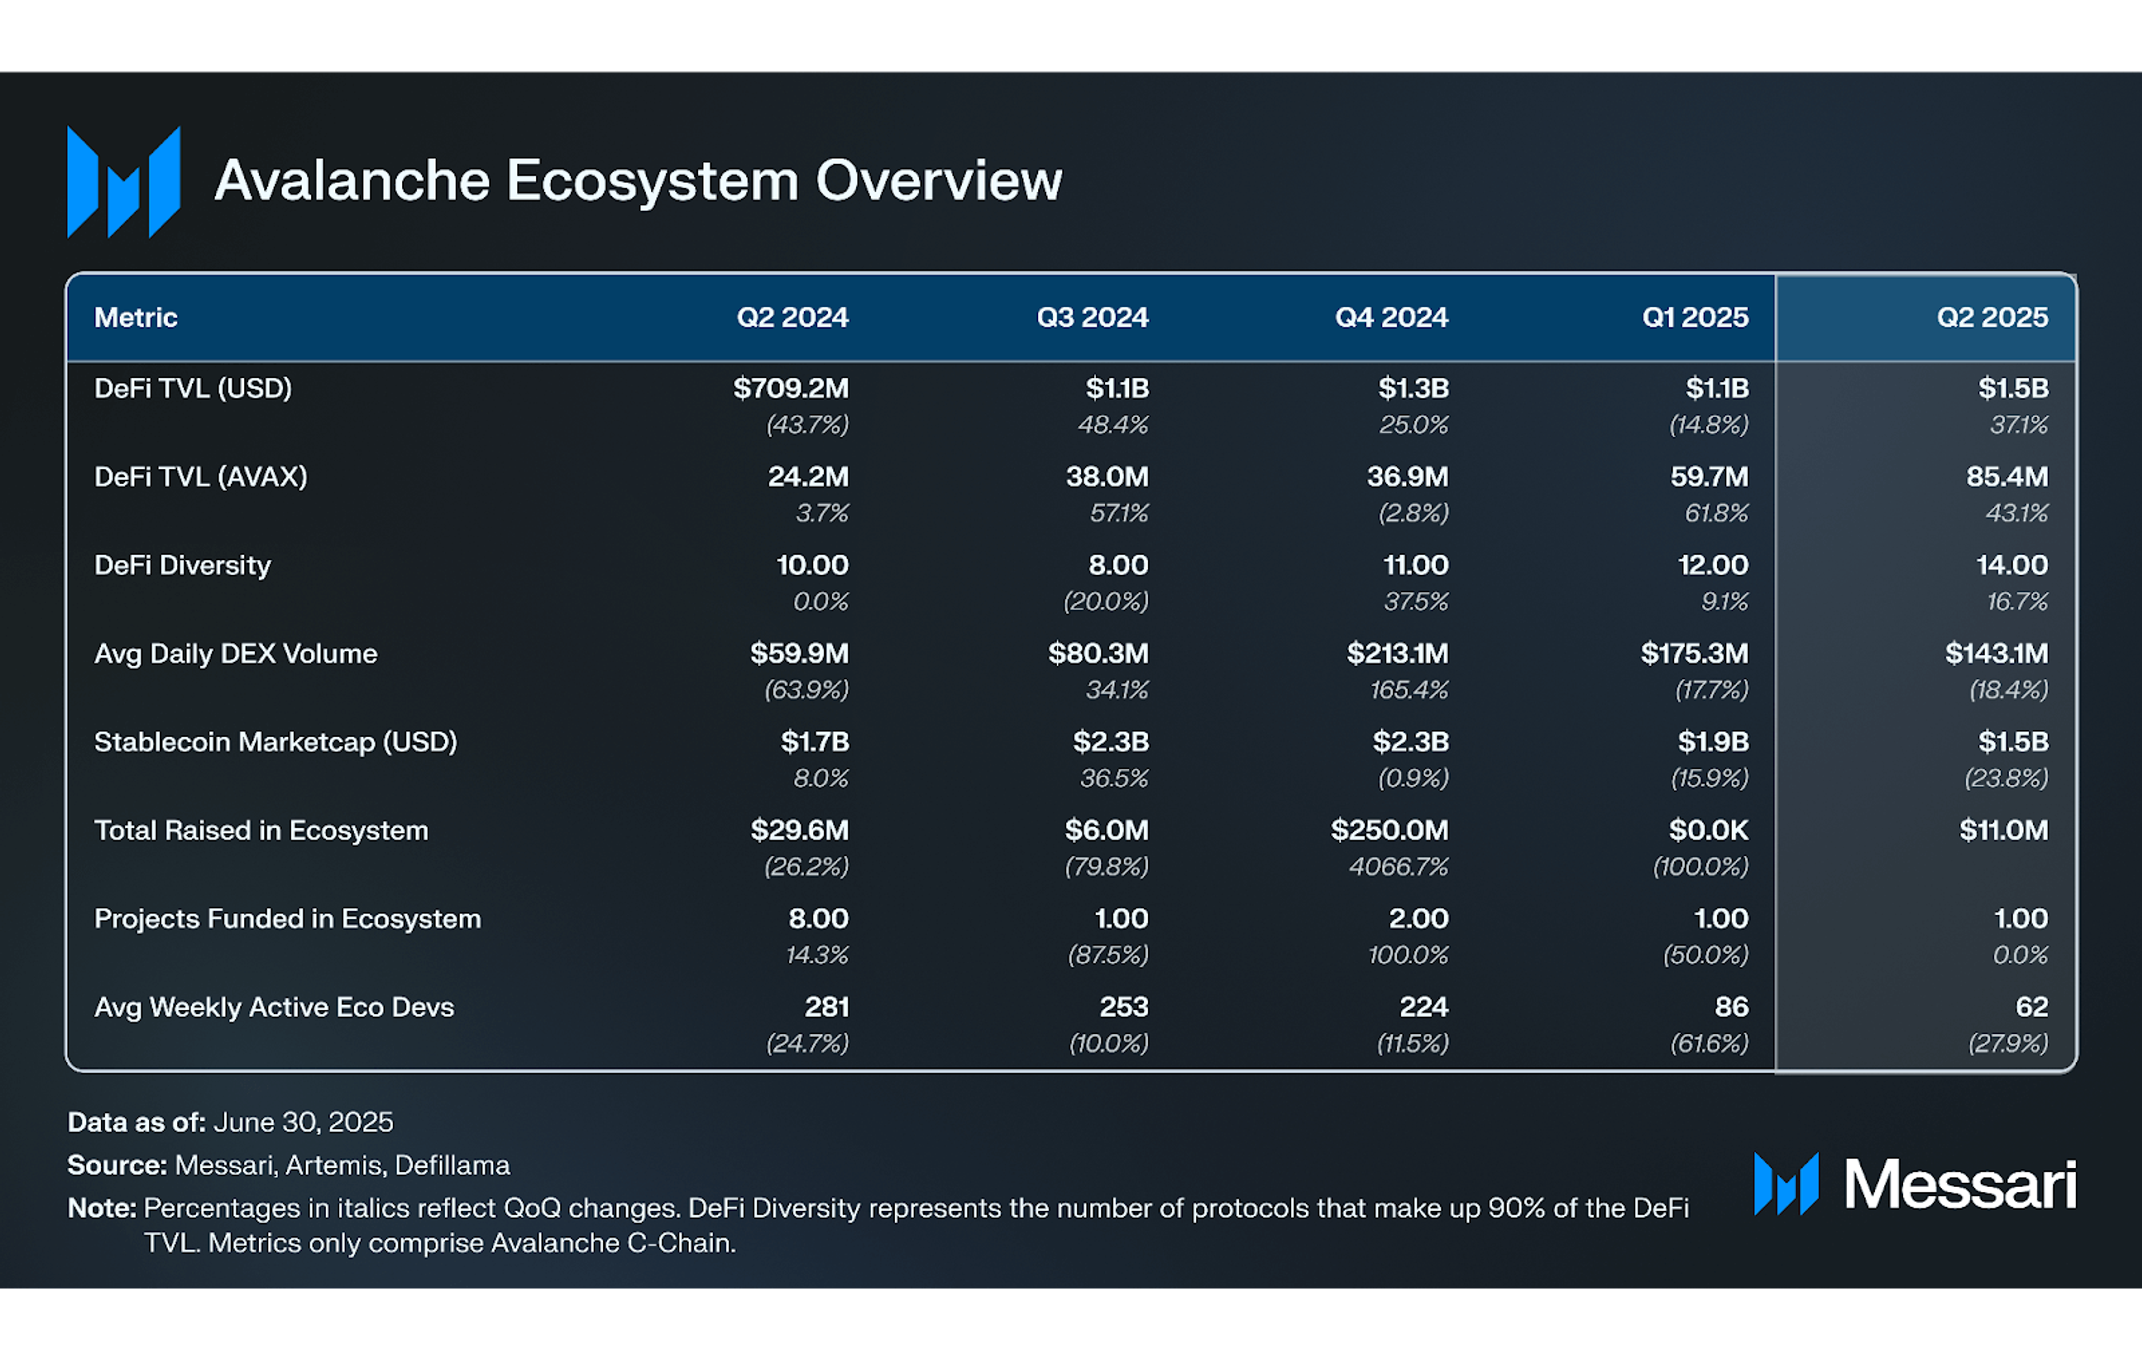The image size is (2142, 1359).
Task: Click the '$11.0M' total raised value
Action: click(2003, 830)
